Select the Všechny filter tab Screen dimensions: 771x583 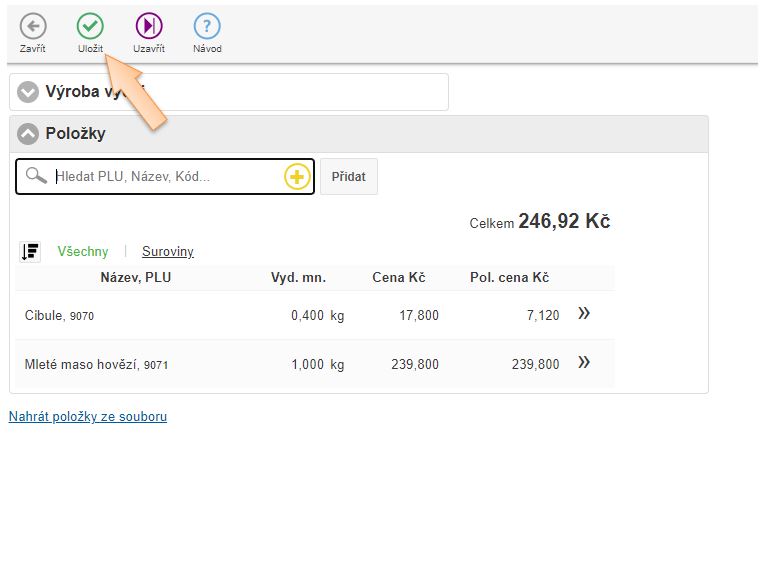[x=83, y=252]
